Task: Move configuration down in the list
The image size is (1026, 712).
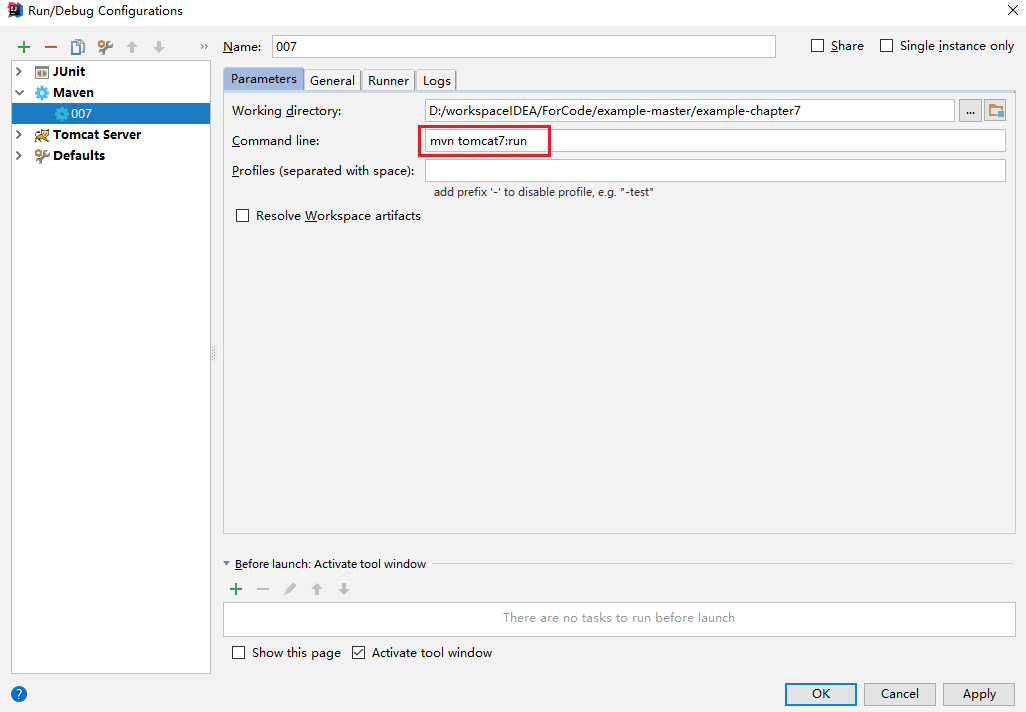Action: click(x=158, y=46)
